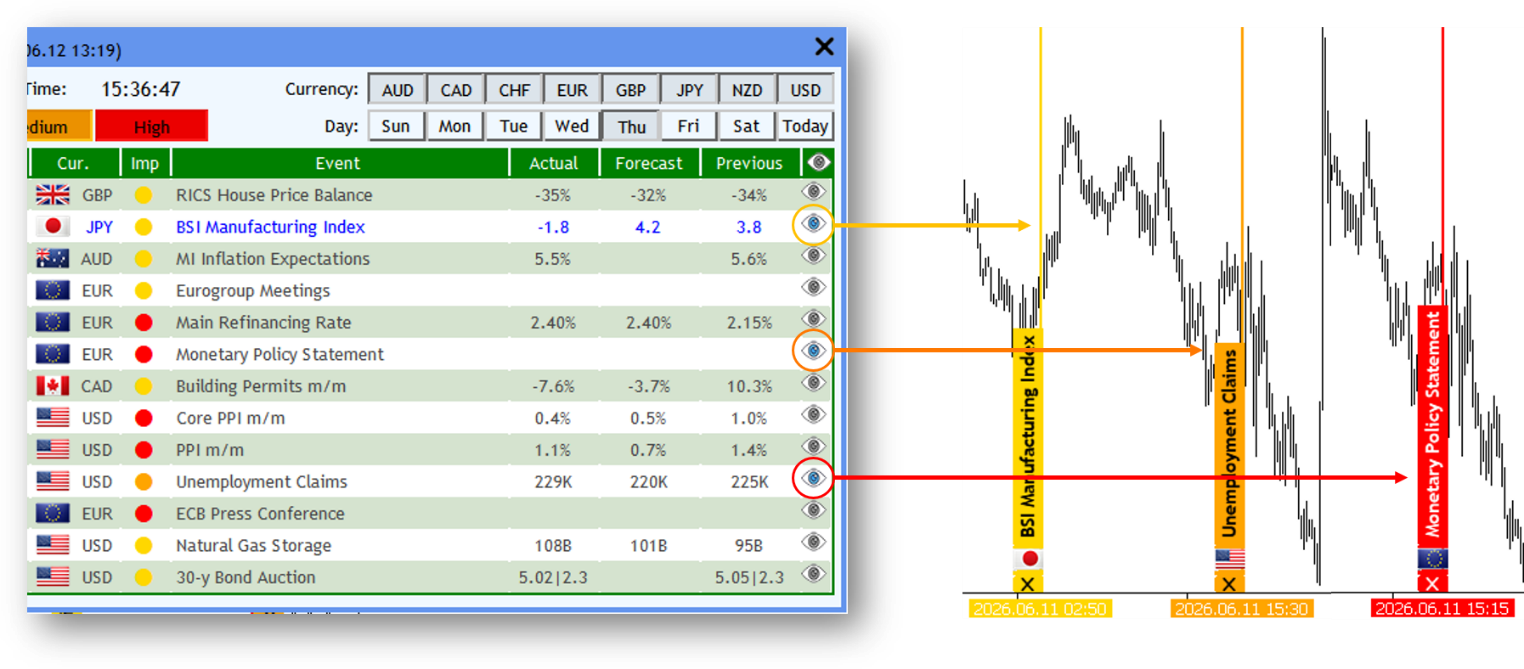Click yellow importance dot for Natural Gas Storage

click(144, 546)
